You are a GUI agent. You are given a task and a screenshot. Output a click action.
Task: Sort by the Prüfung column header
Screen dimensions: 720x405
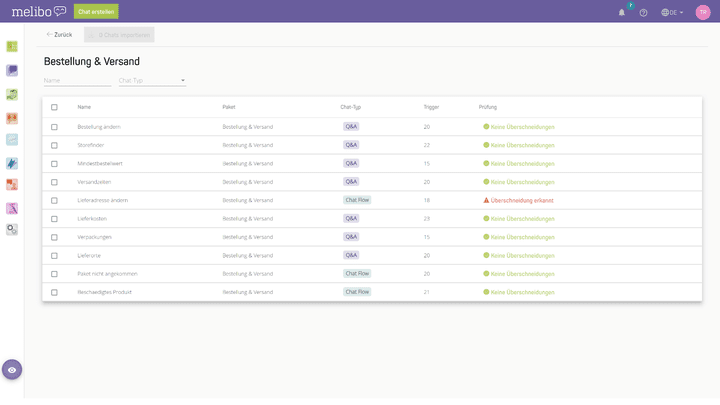(488, 107)
